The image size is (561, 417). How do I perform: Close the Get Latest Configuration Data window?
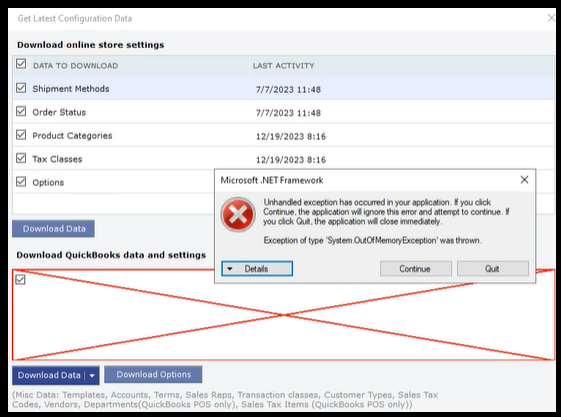[x=551, y=18]
